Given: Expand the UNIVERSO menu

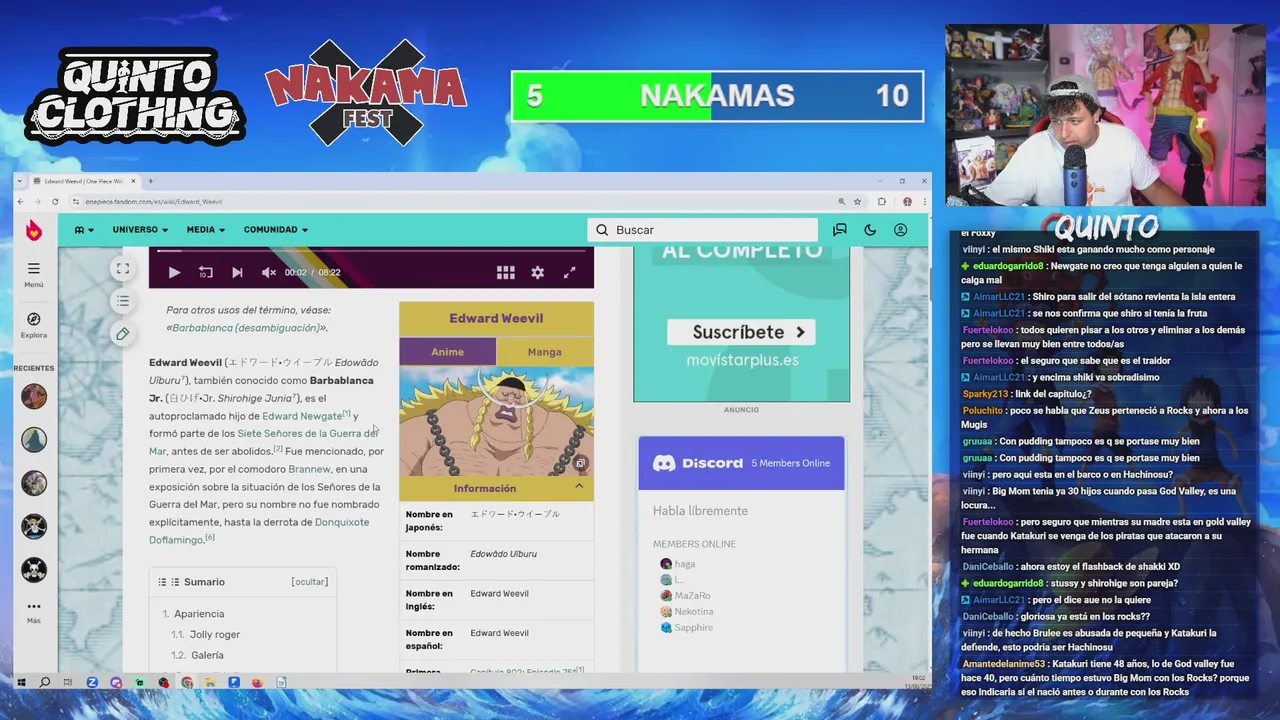Looking at the screenshot, I should click(140, 230).
